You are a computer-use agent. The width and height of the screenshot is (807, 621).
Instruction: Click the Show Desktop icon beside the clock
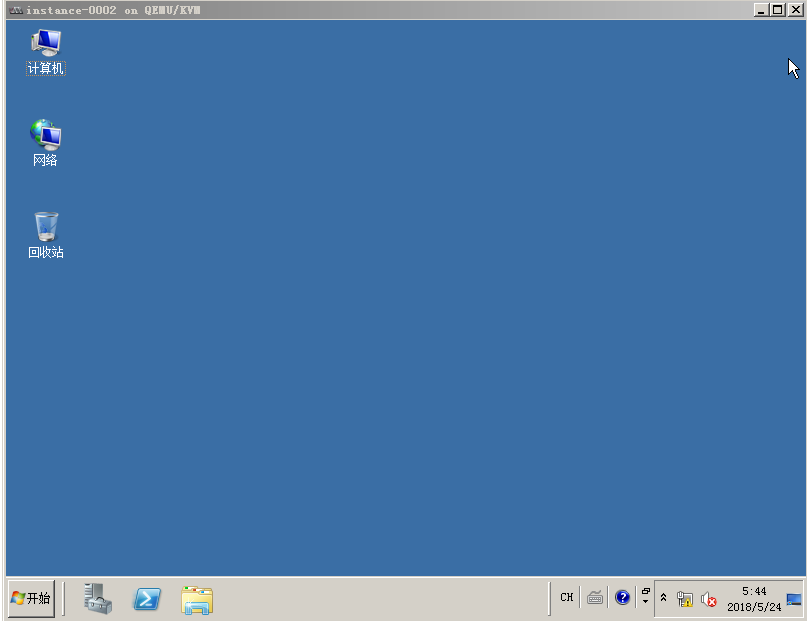click(794, 599)
